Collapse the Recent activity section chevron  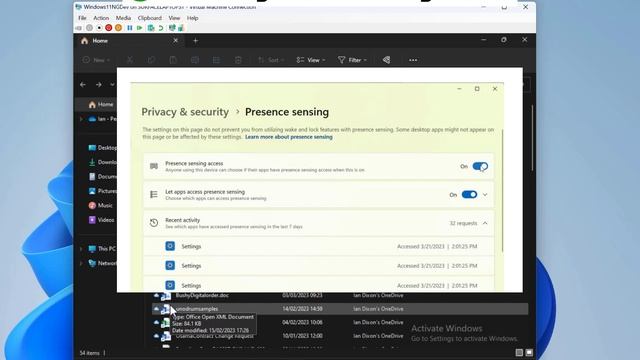pyautogui.click(x=485, y=223)
